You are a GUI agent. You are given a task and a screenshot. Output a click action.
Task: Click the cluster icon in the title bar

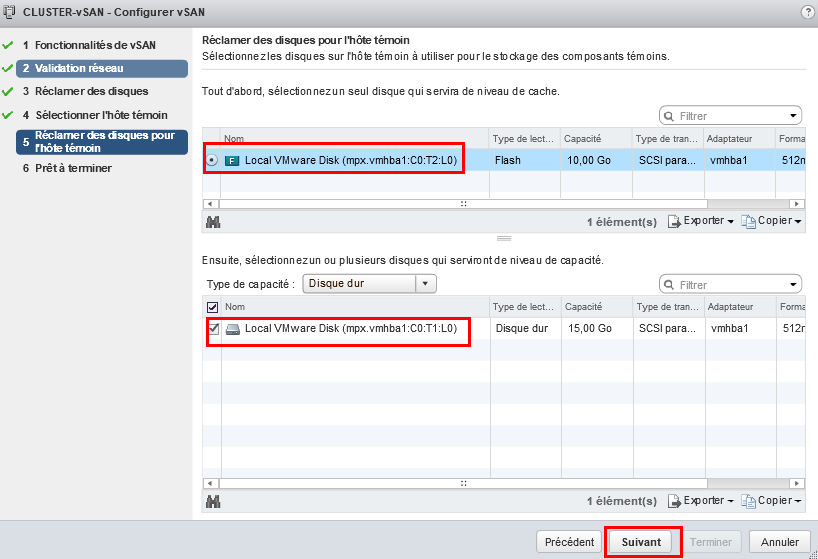pyautogui.click(x=9, y=11)
